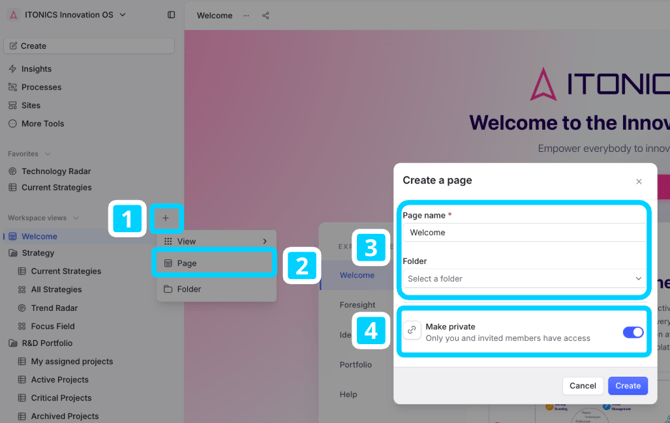
Task: Select the Portfolio tab in page navigation
Action: 356,365
